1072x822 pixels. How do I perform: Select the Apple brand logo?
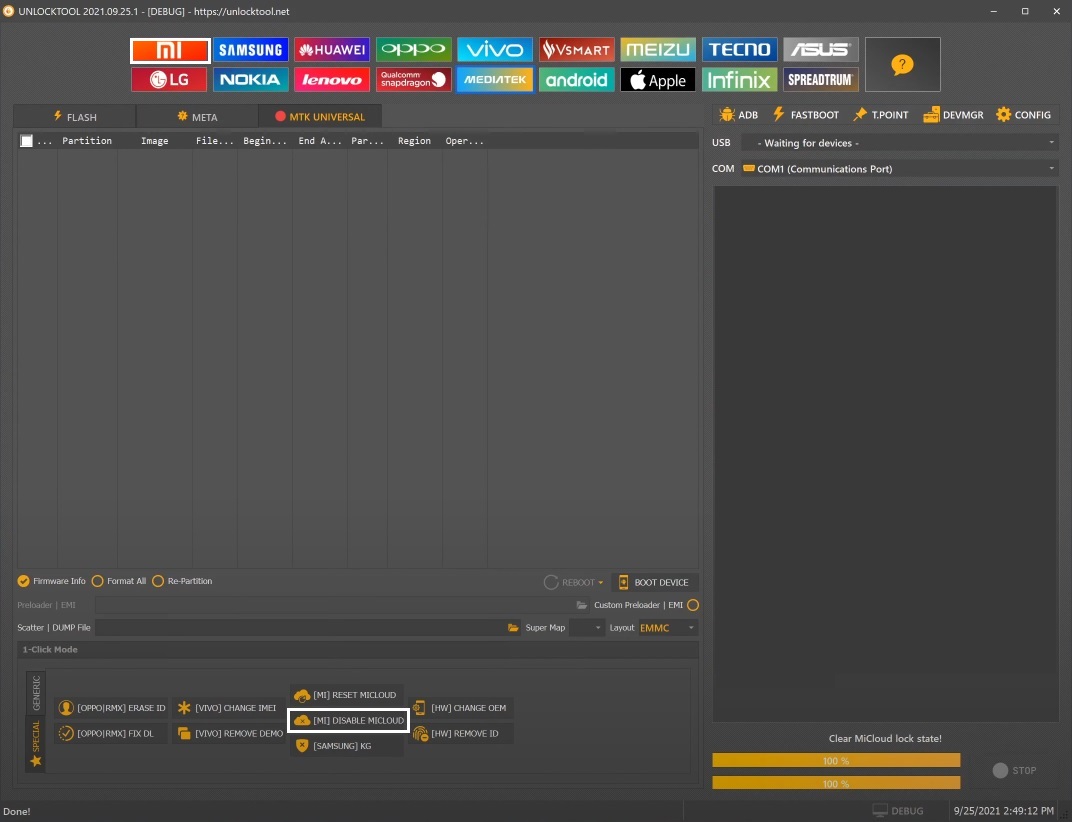tap(658, 79)
